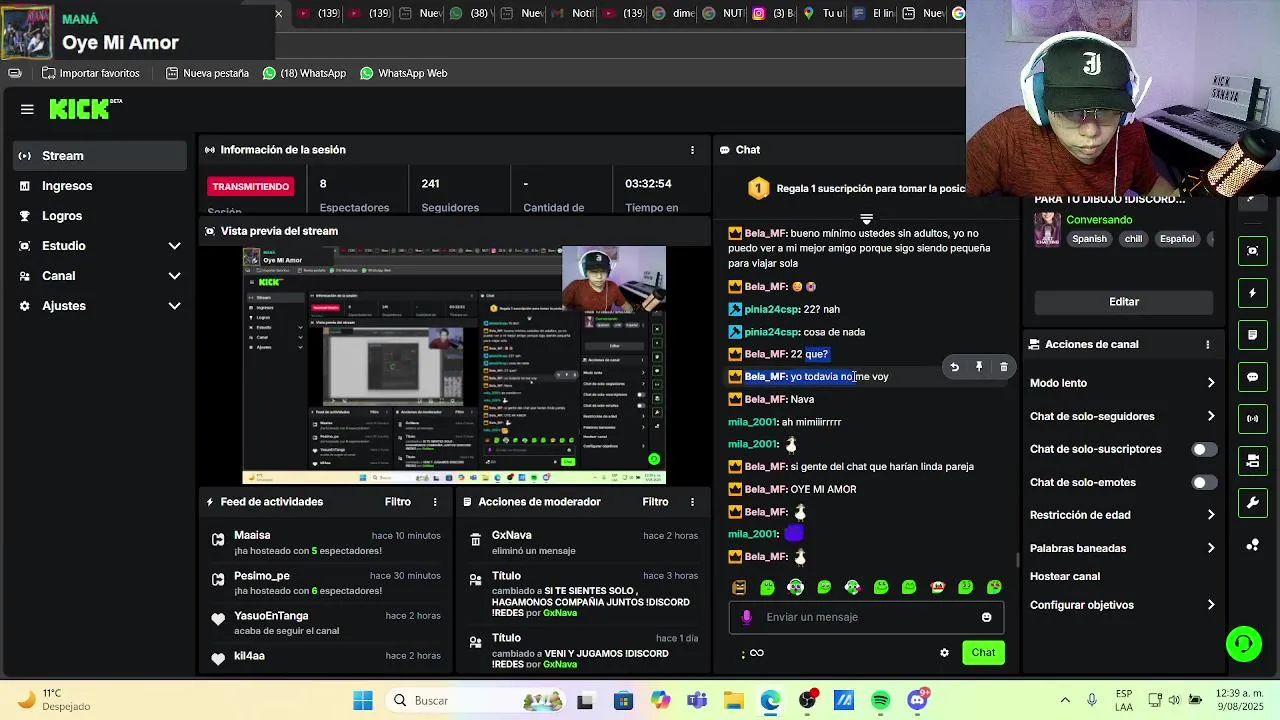Open the chat bubble icon in right toolbar
This screenshot has height=720, width=1280.
(x=1252, y=377)
